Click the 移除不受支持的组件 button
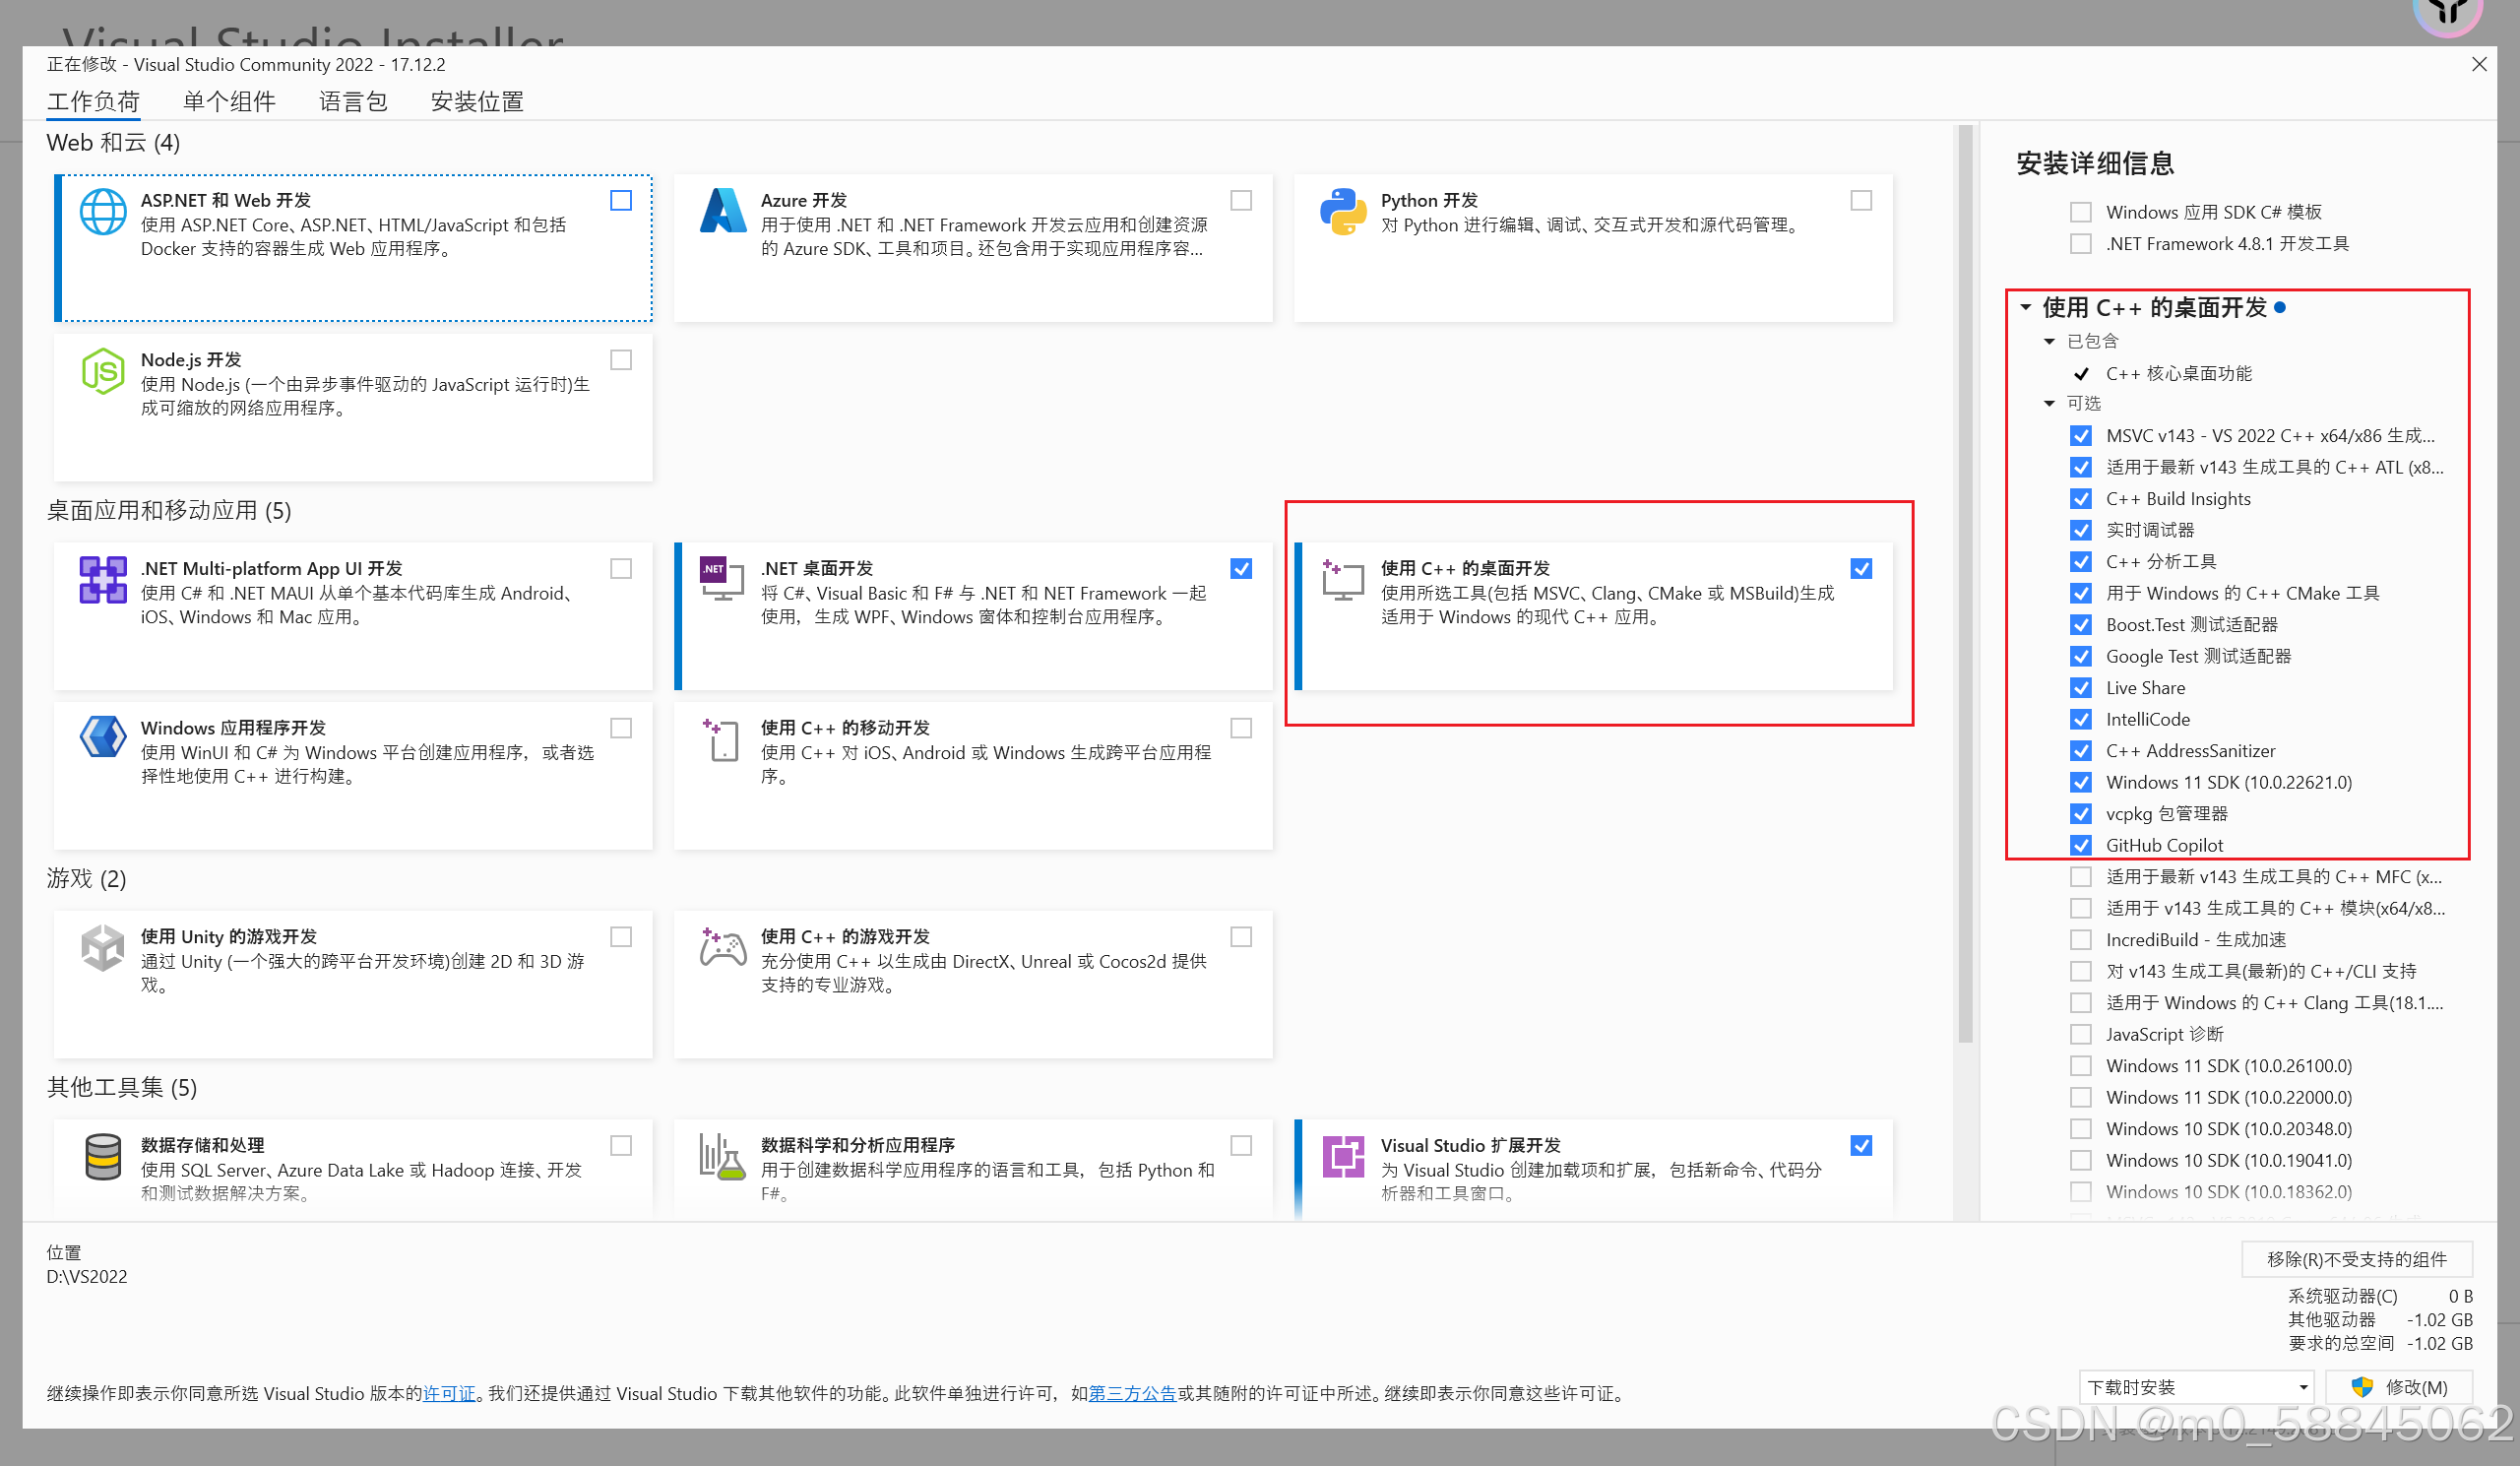The image size is (2520, 1466). pos(2357,1259)
